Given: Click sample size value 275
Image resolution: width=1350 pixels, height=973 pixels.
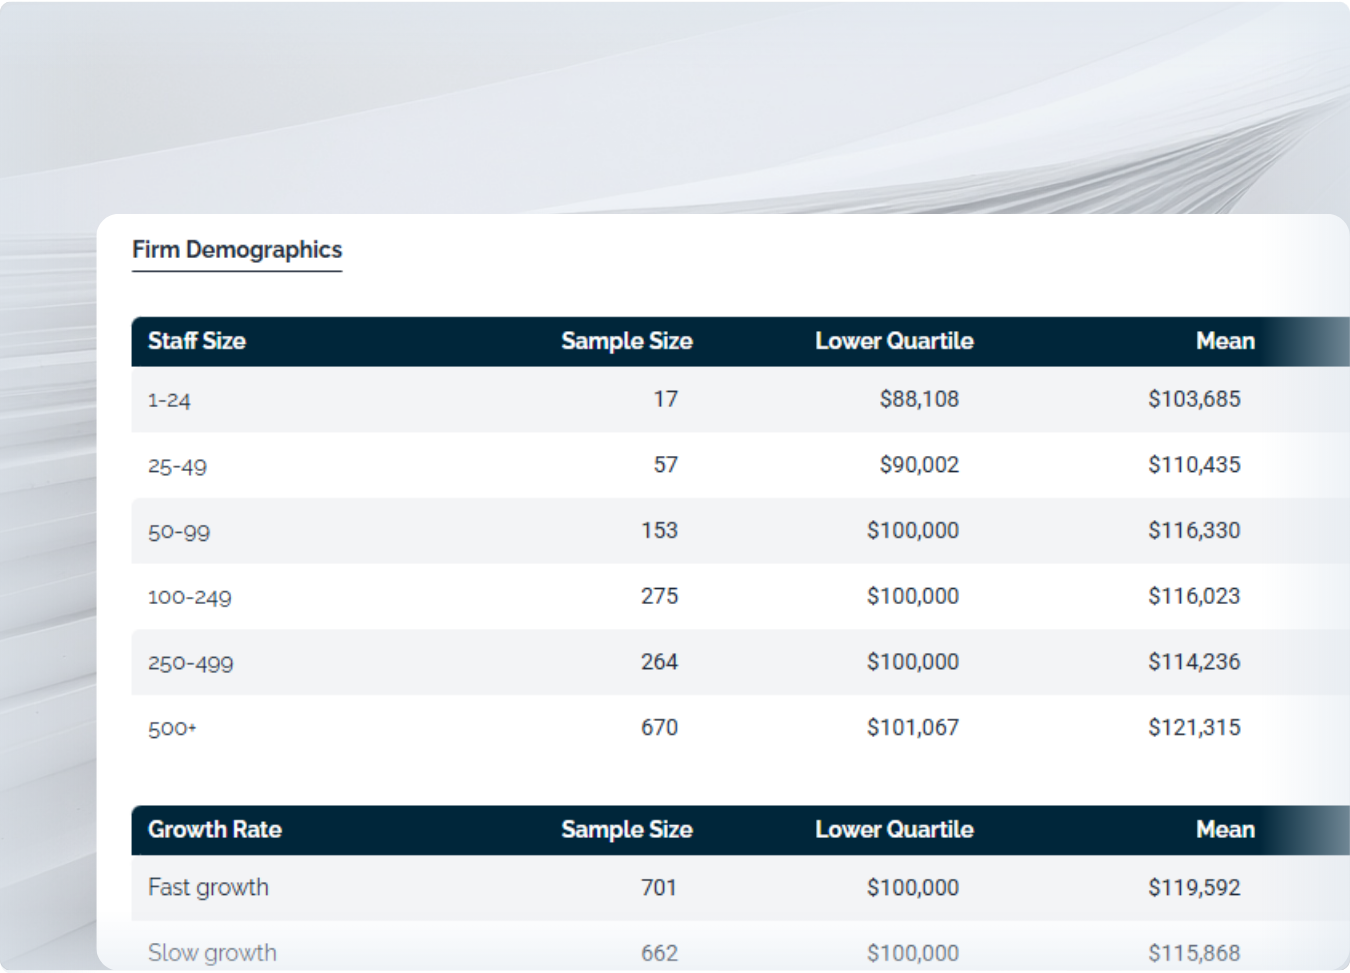Looking at the screenshot, I should (660, 596).
